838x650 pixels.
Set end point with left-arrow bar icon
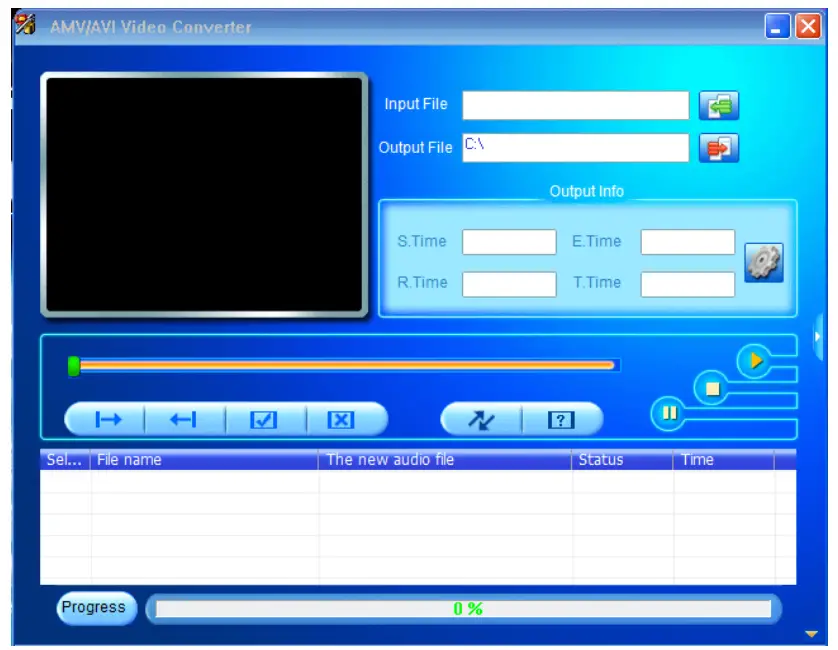184,420
